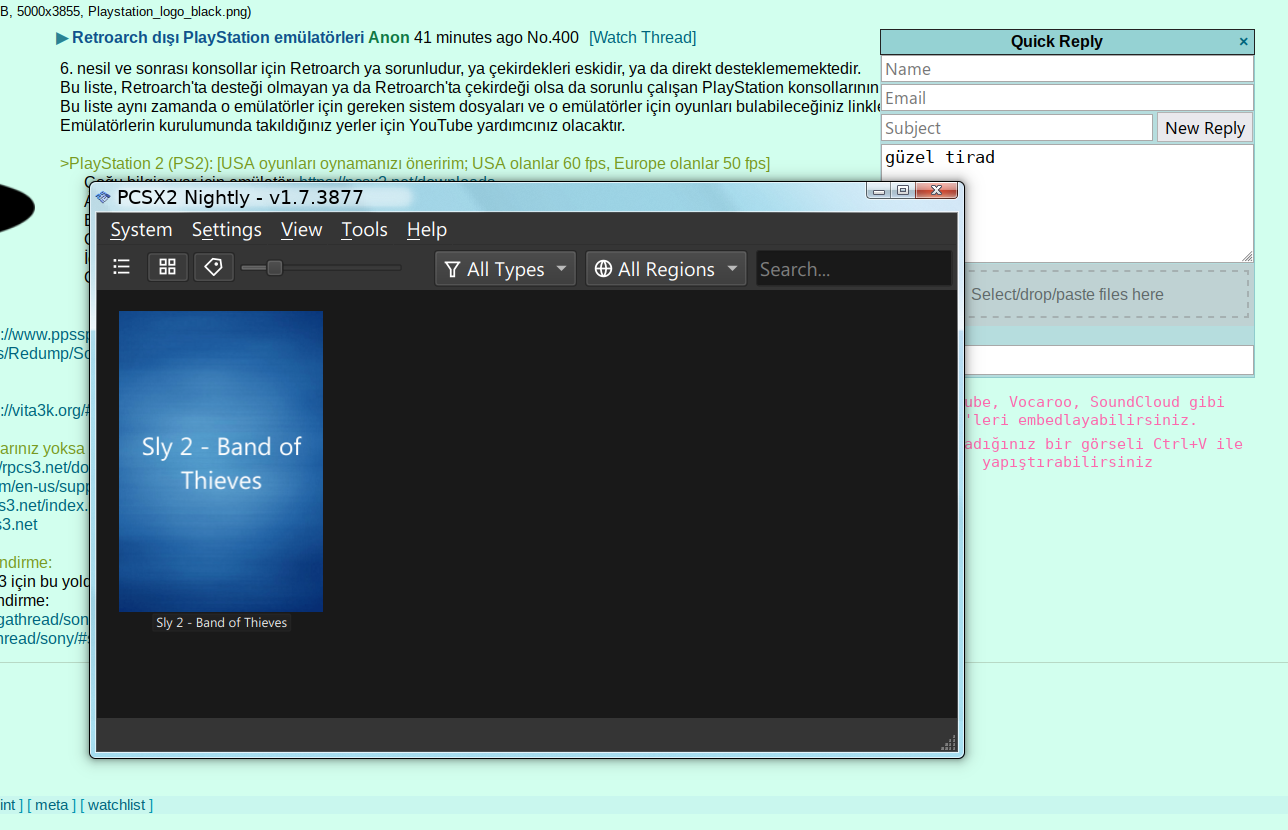Open the meta board link
This screenshot has height=830, width=1288.
pos(51,805)
